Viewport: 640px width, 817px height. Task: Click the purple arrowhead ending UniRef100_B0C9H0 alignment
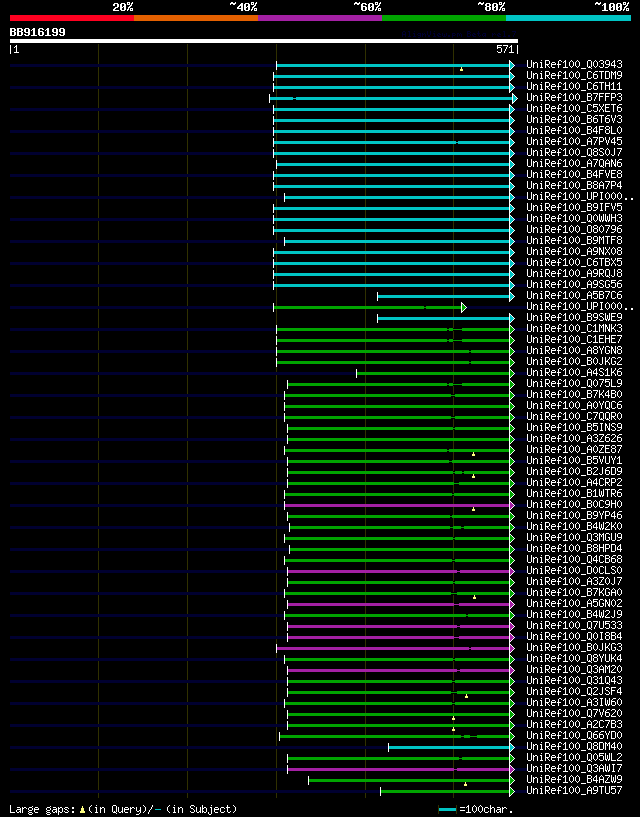click(x=512, y=505)
